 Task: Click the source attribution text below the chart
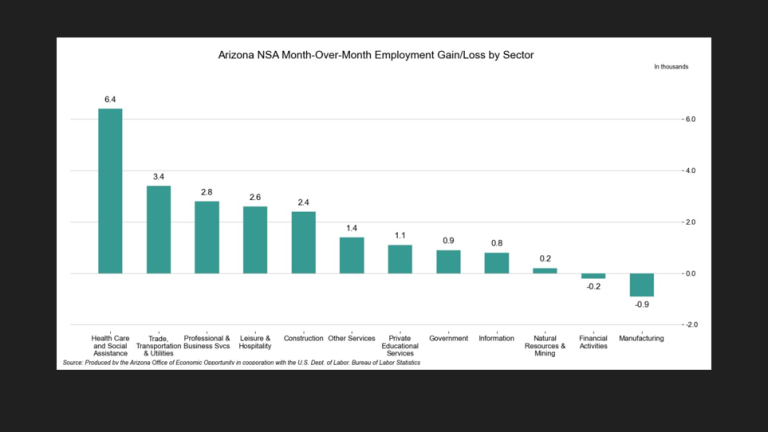point(241,363)
